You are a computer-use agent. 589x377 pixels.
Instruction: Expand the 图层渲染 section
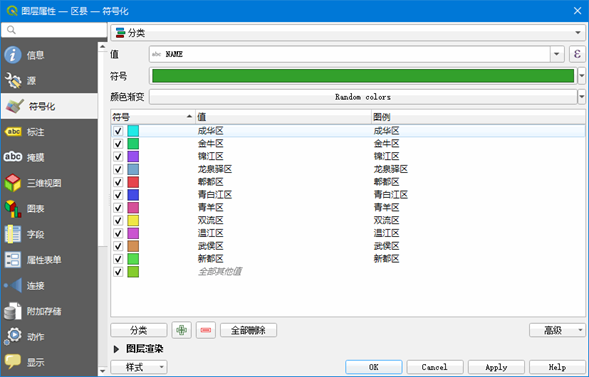116,349
